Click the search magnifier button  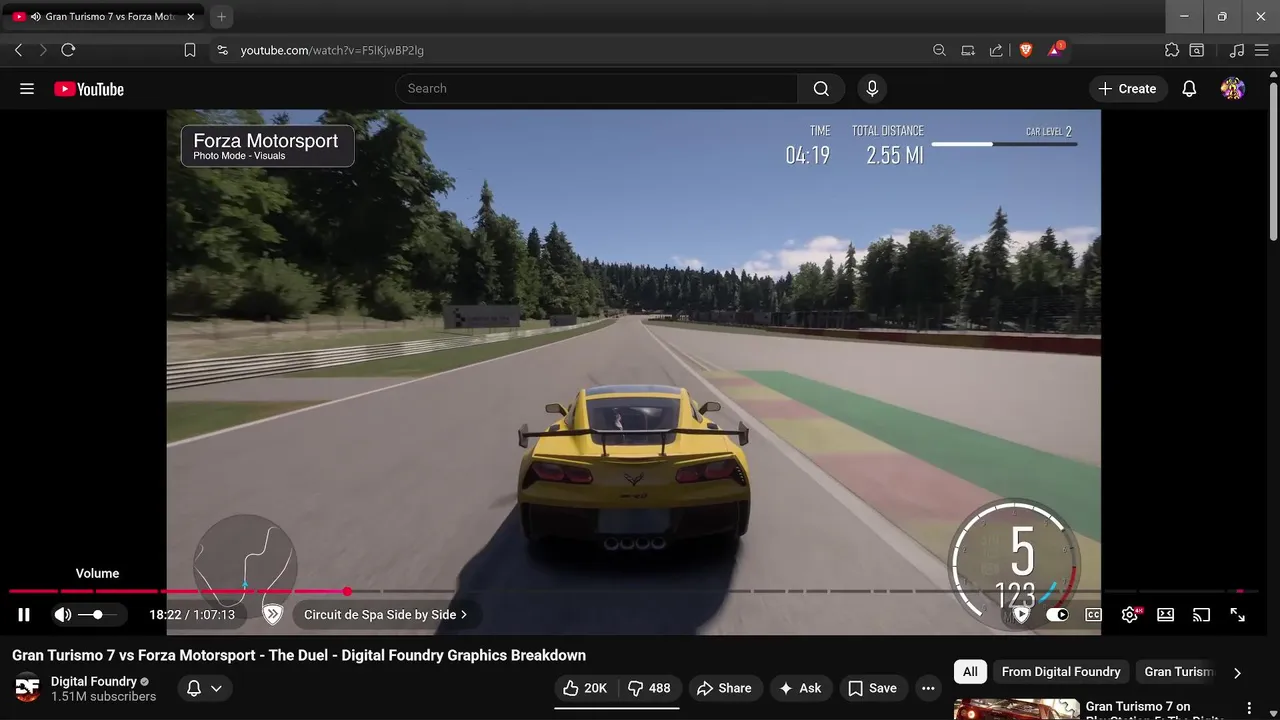[821, 89]
